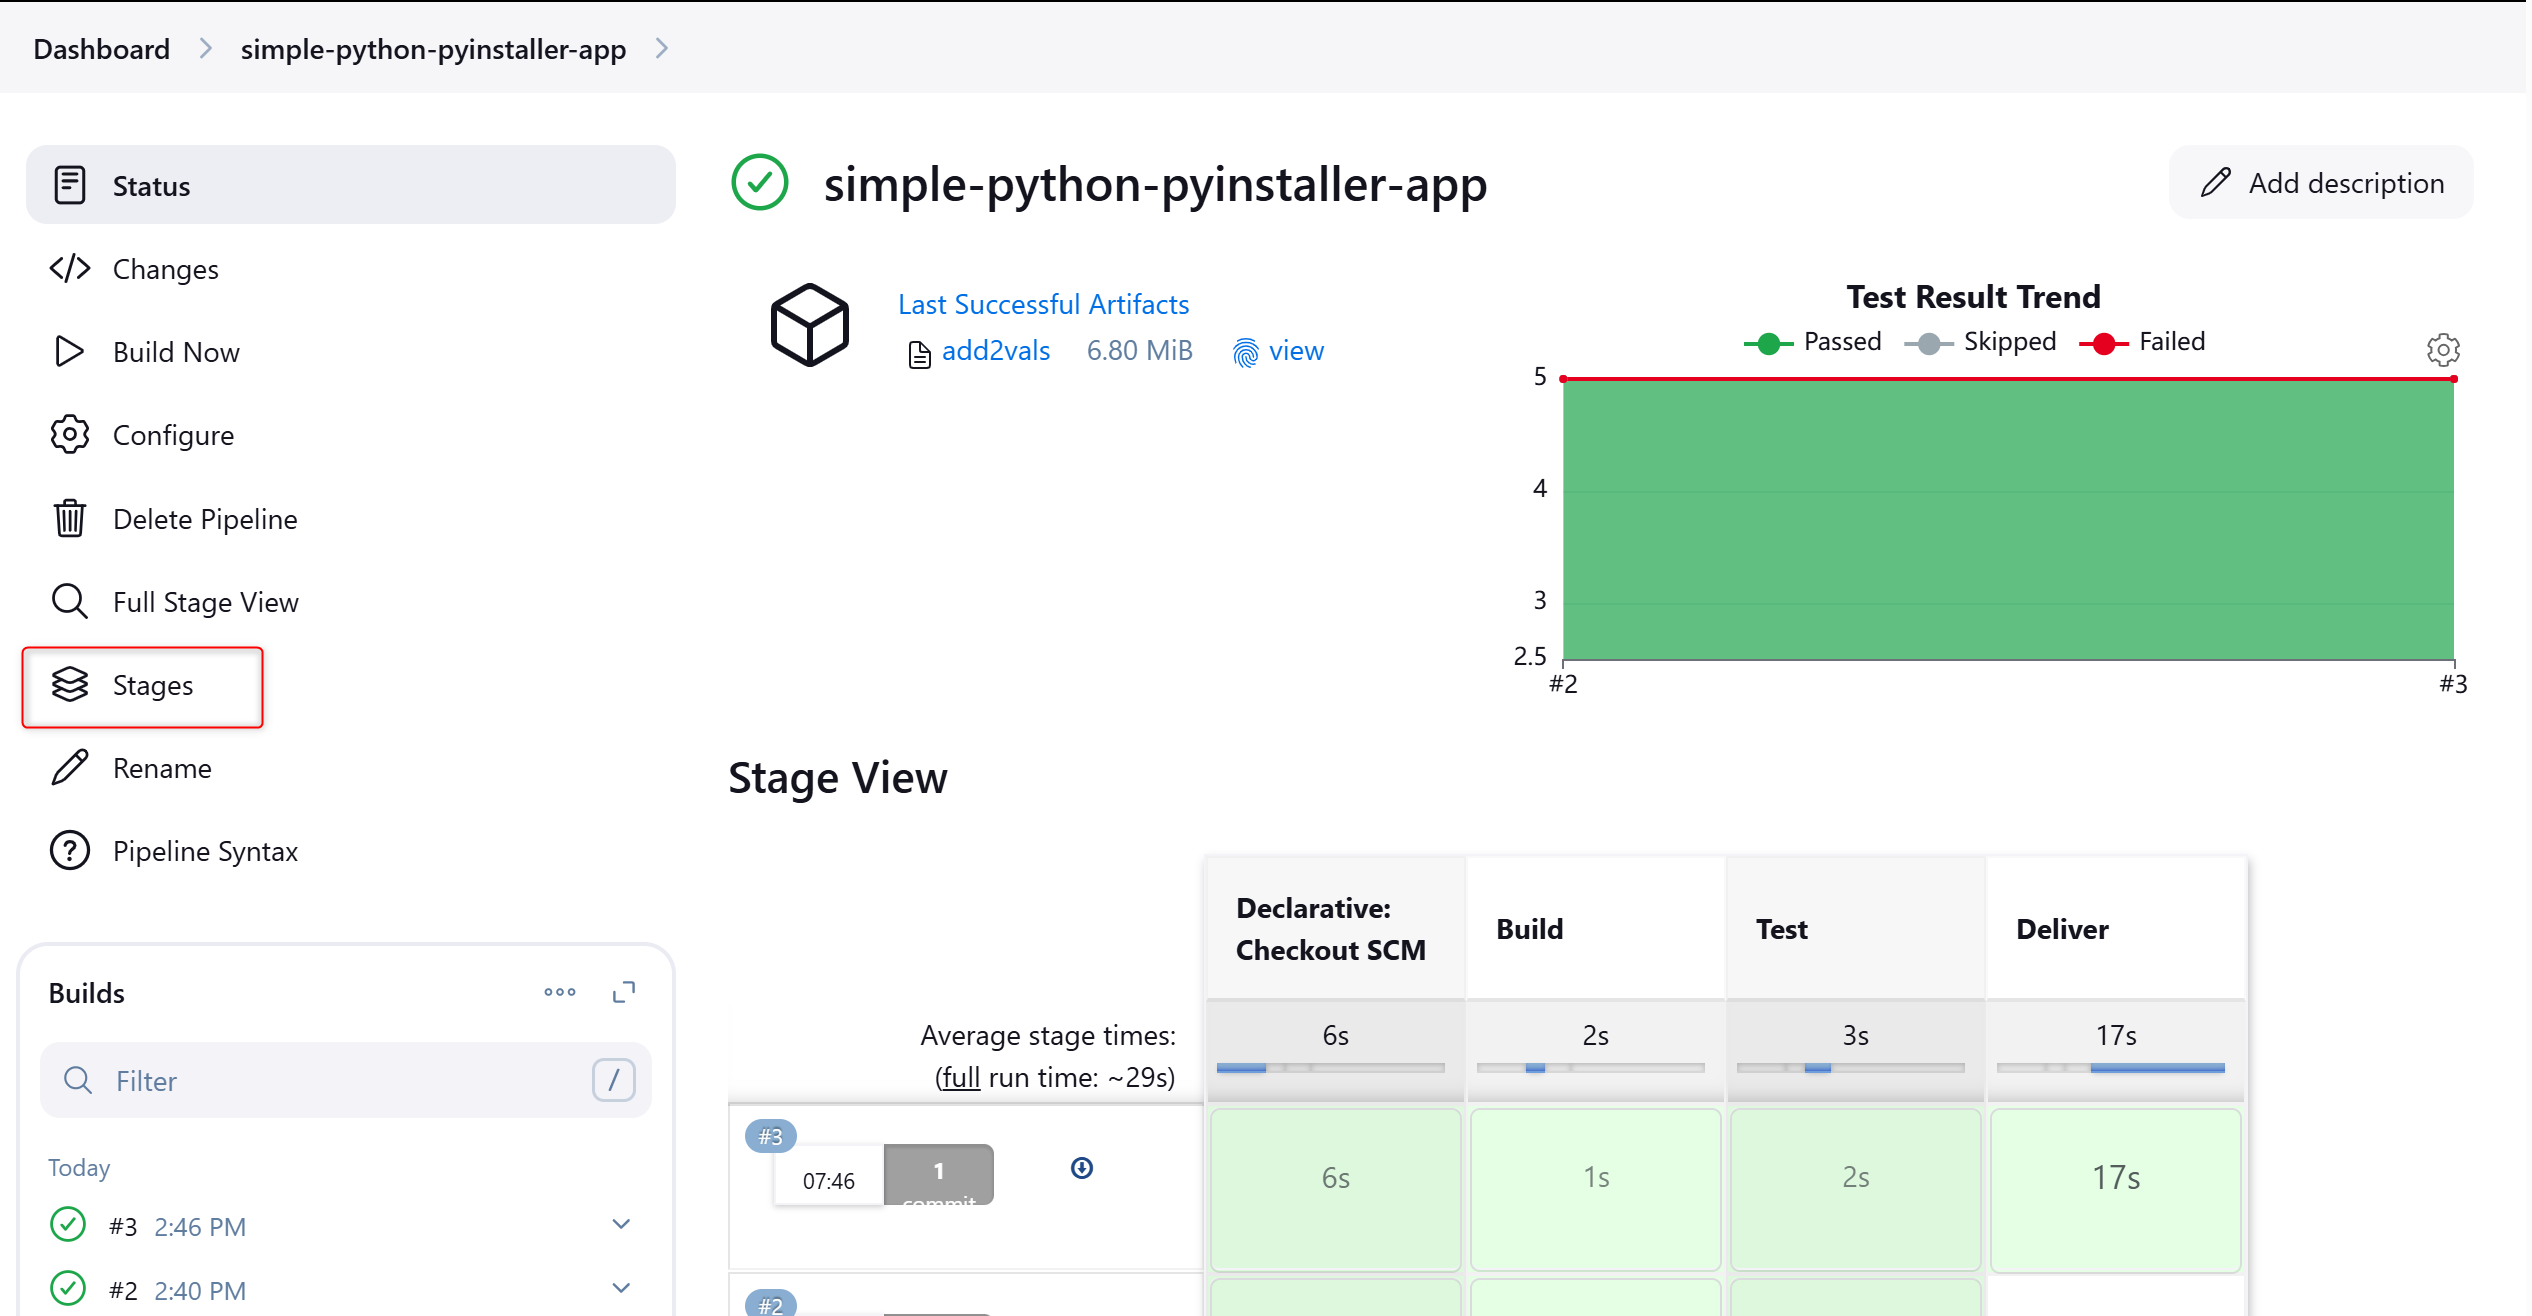Open Last Successful Artifacts link
Screen dimensions: 2532x1316
(1043, 304)
